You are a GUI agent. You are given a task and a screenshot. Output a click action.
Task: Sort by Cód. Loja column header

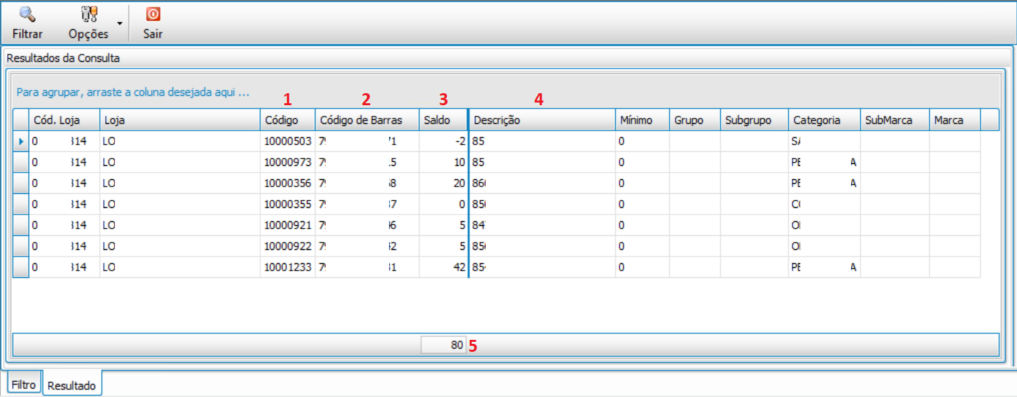click(64, 120)
